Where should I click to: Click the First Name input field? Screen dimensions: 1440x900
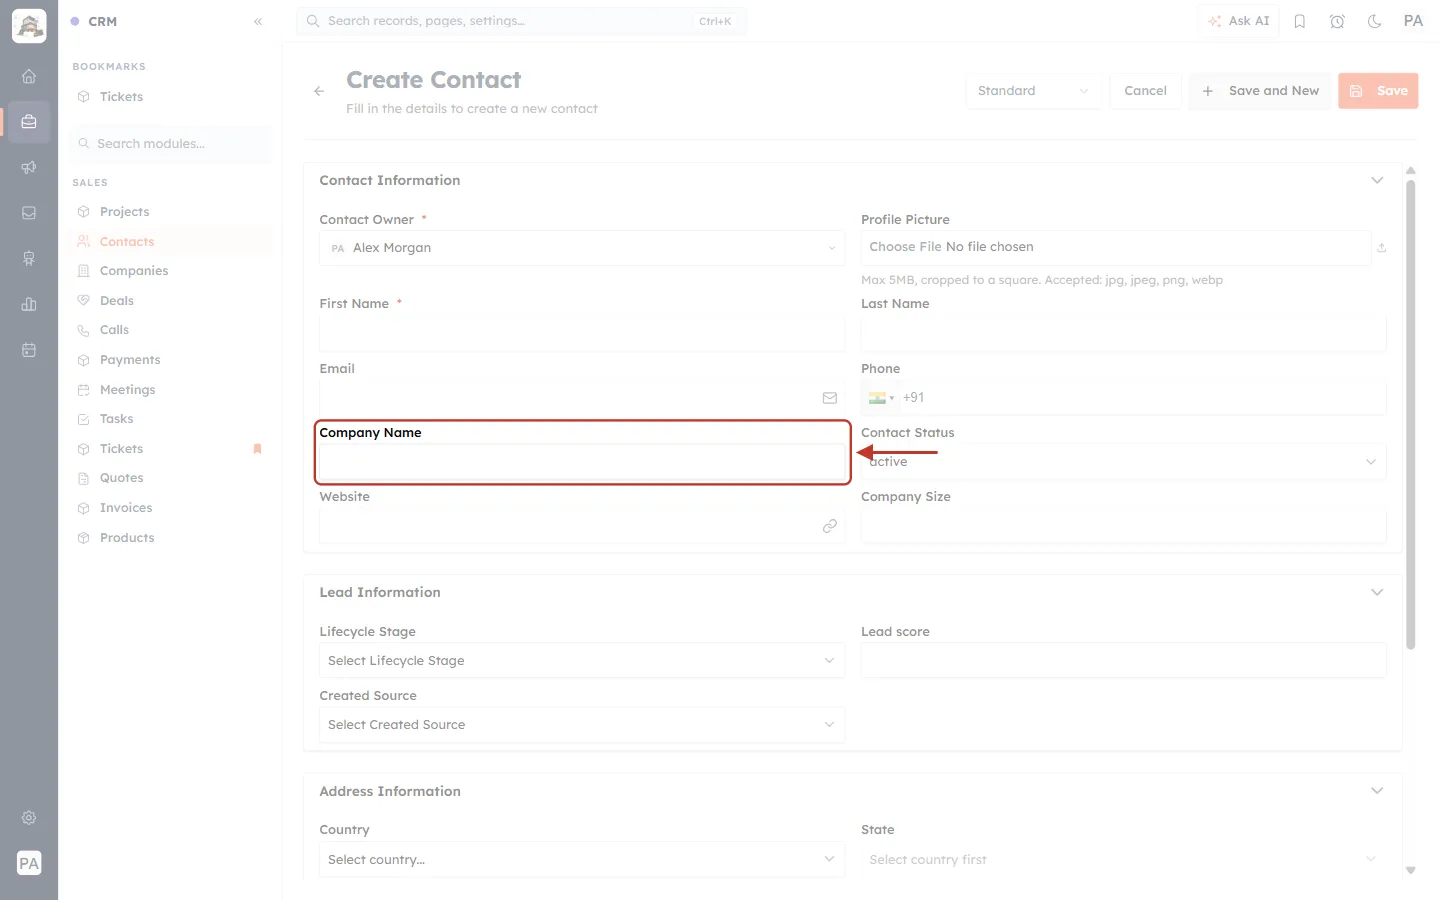[x=582, y=333]
